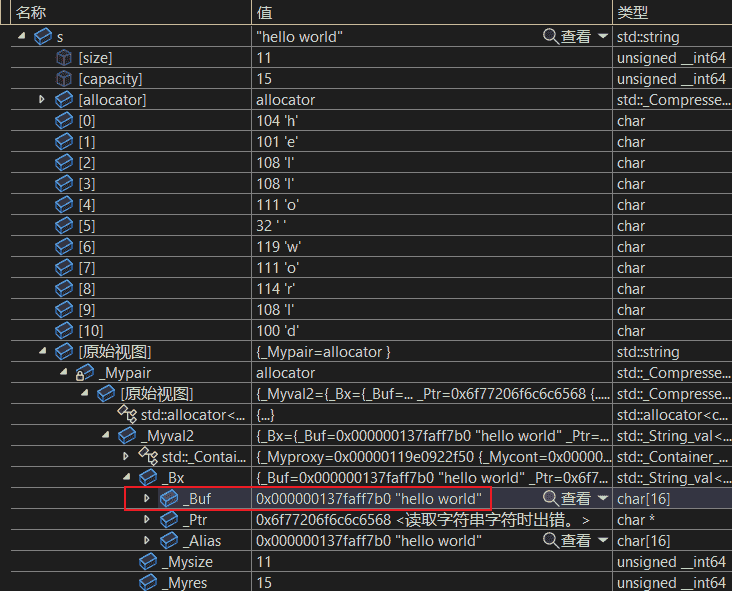Click the cube icon beside variable s

pyautogui.click(x=43, y=36)
